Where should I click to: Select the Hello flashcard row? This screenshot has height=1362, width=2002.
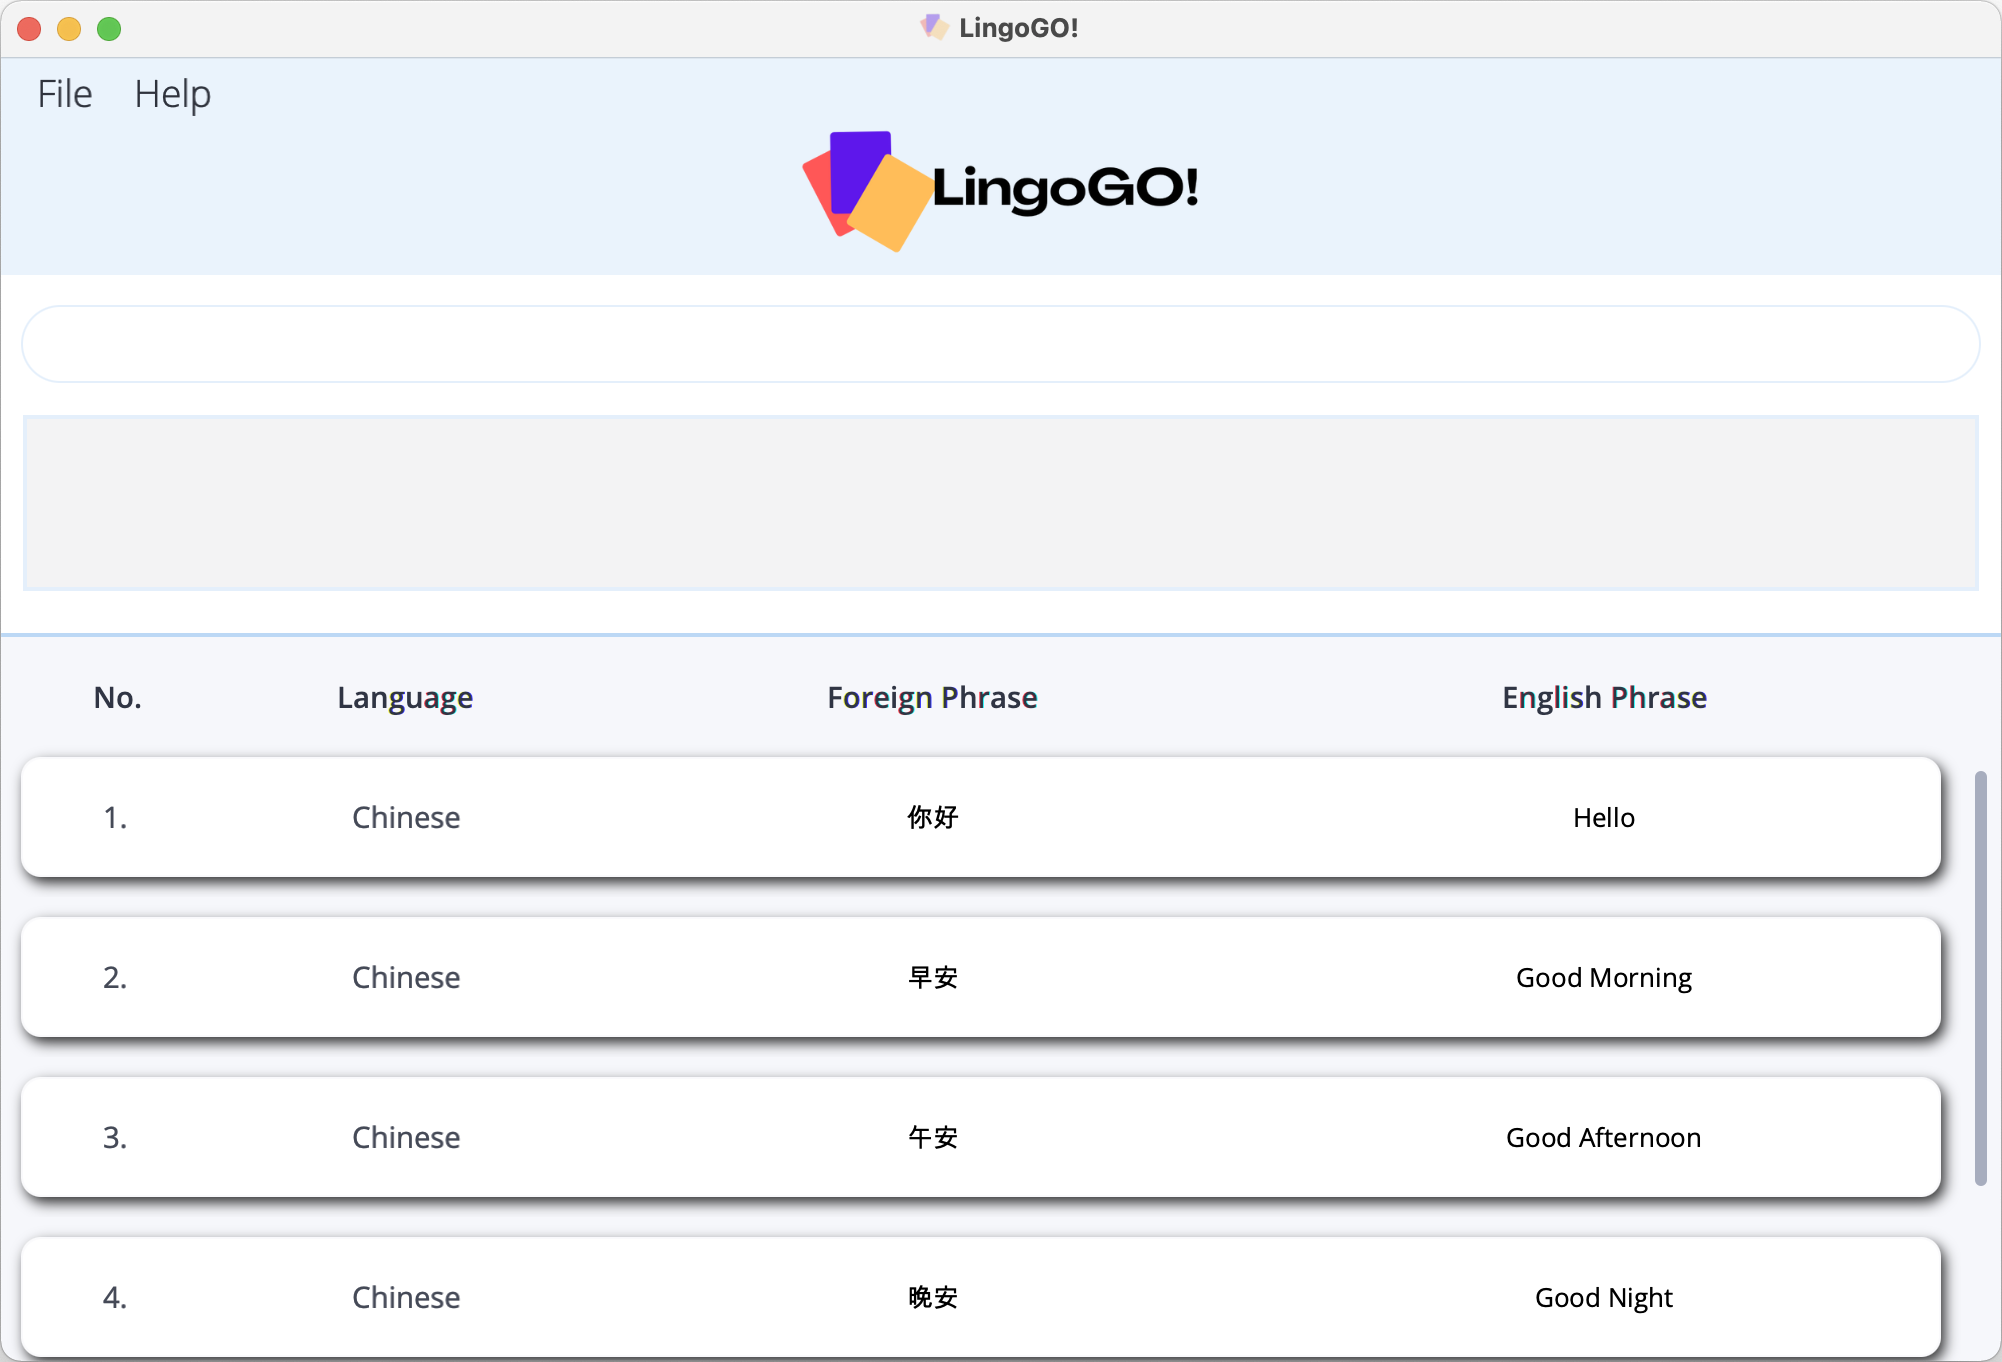tap(980, 817)
